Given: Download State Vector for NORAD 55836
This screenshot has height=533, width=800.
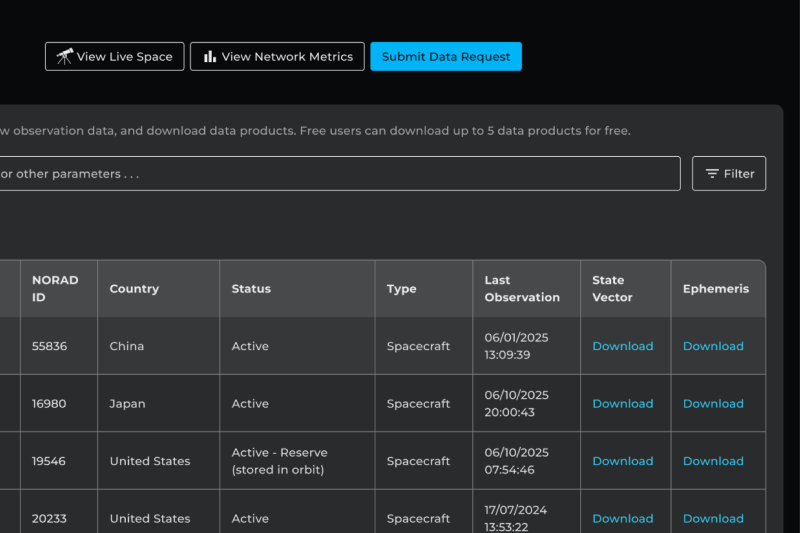Looking at the screenshot, I should click(622, 346).
